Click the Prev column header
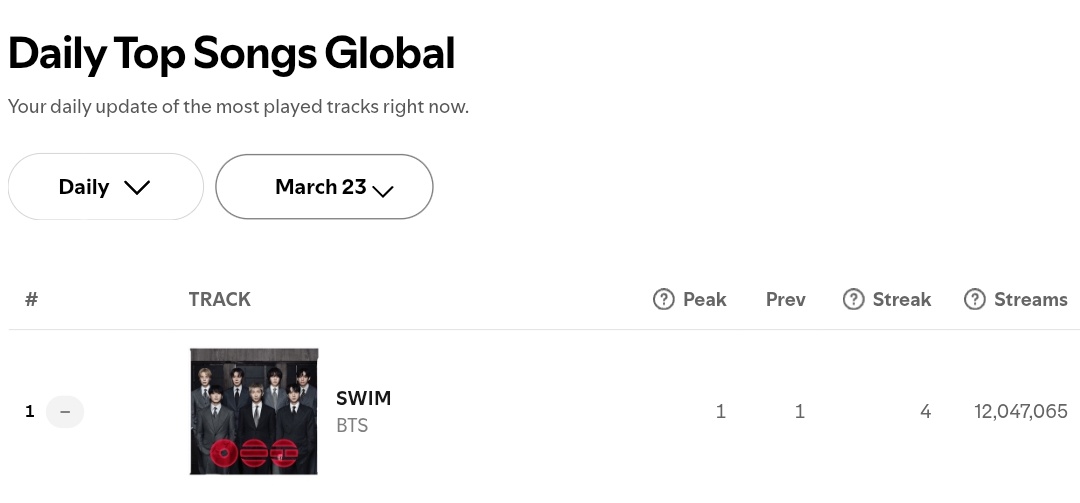The height and width of the screenshot is (503, 1080). 786,299
